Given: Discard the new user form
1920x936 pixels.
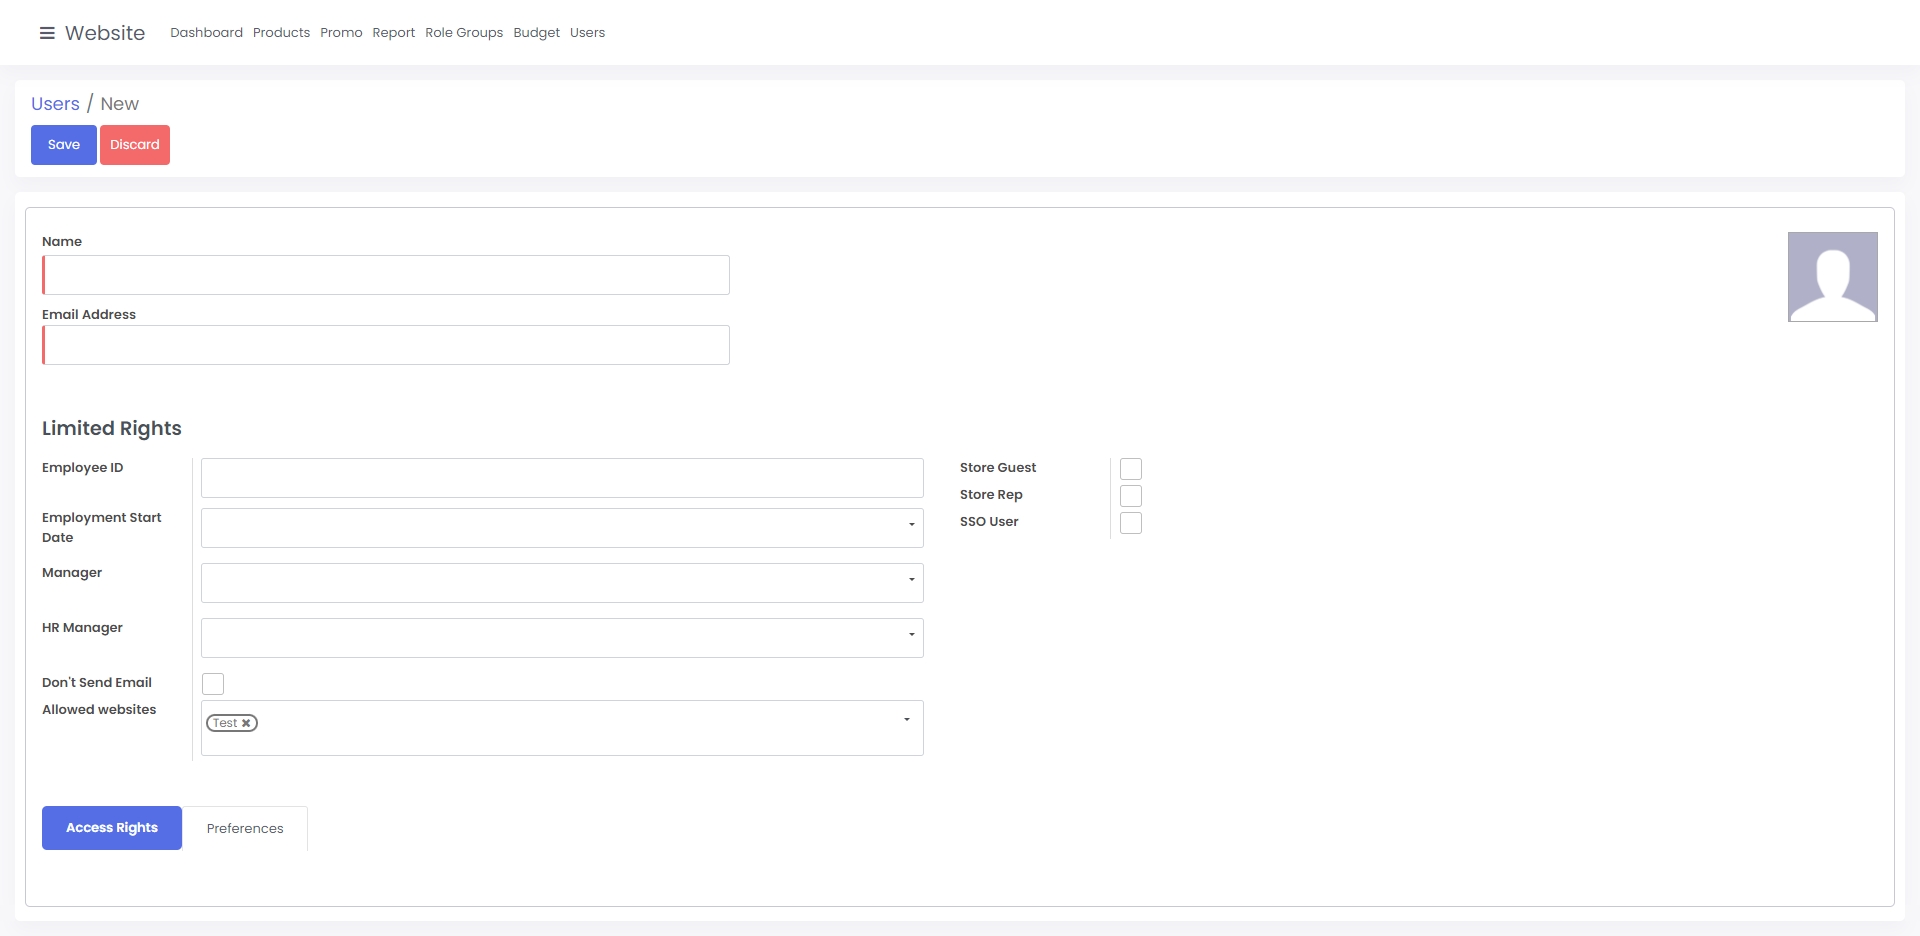Looking at the screenshot, I should [135, 145].
